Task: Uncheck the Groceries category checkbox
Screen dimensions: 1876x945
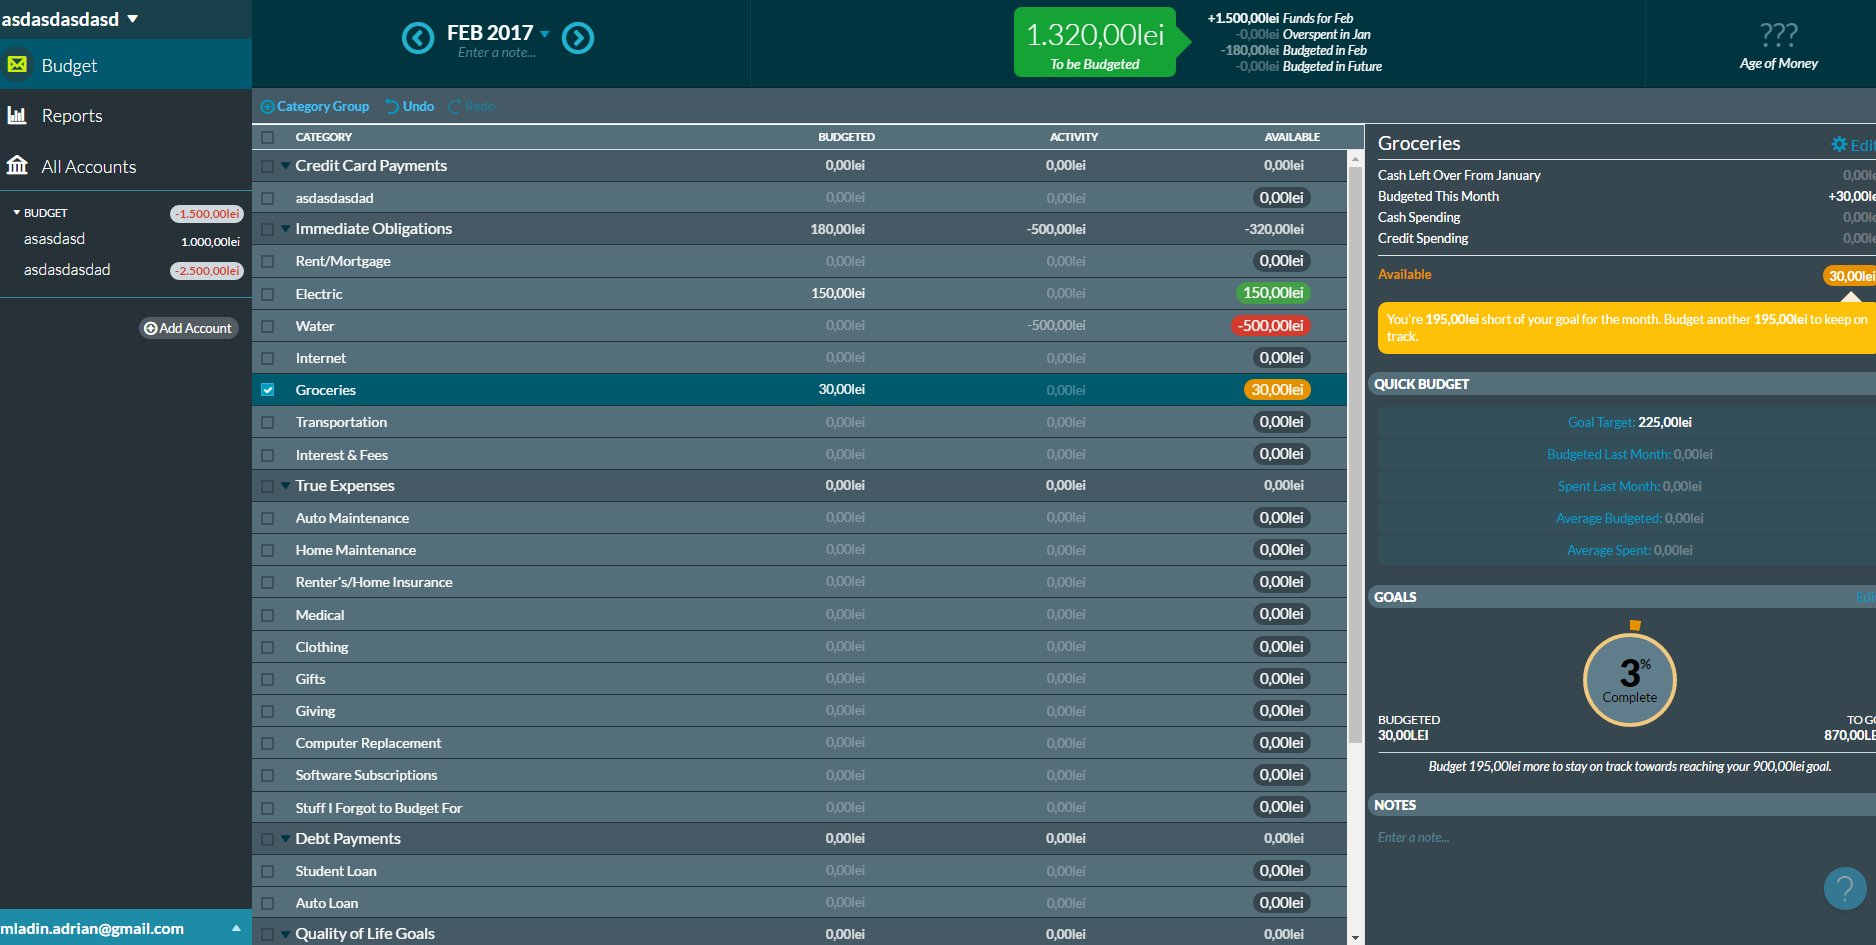Action: click(267, 390)
